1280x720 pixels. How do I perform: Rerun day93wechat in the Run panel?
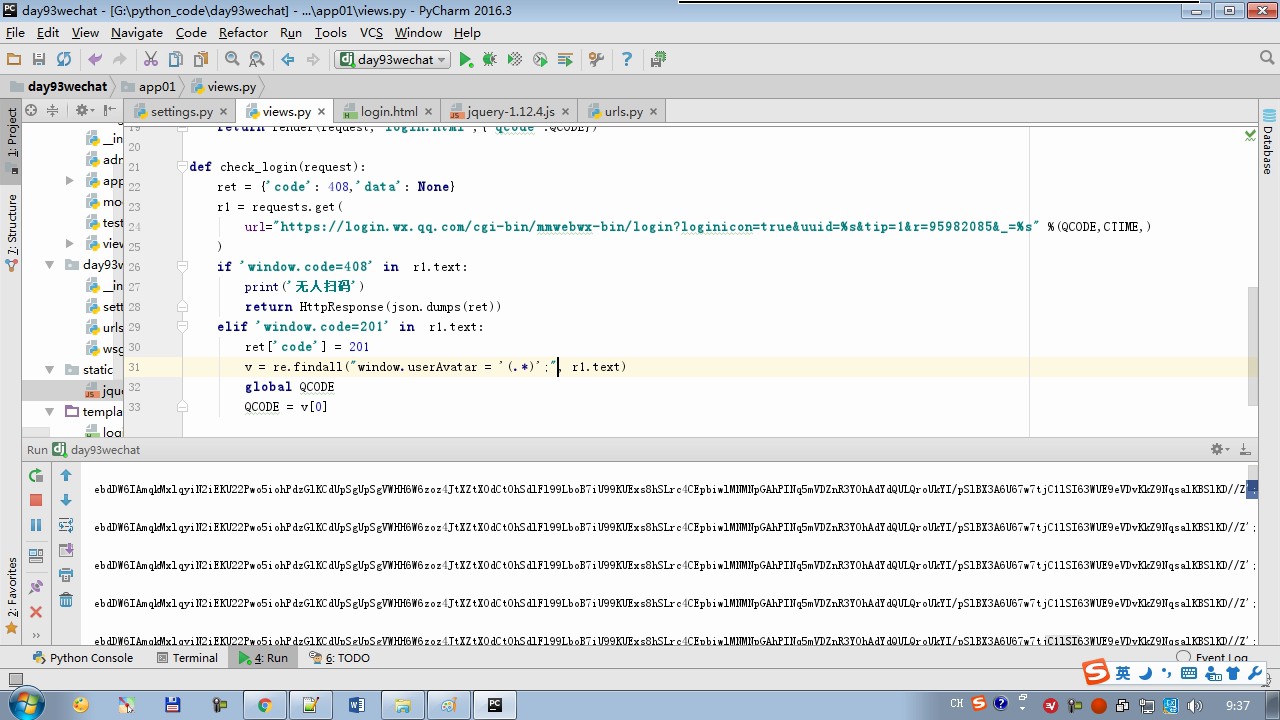coord(36,476)
